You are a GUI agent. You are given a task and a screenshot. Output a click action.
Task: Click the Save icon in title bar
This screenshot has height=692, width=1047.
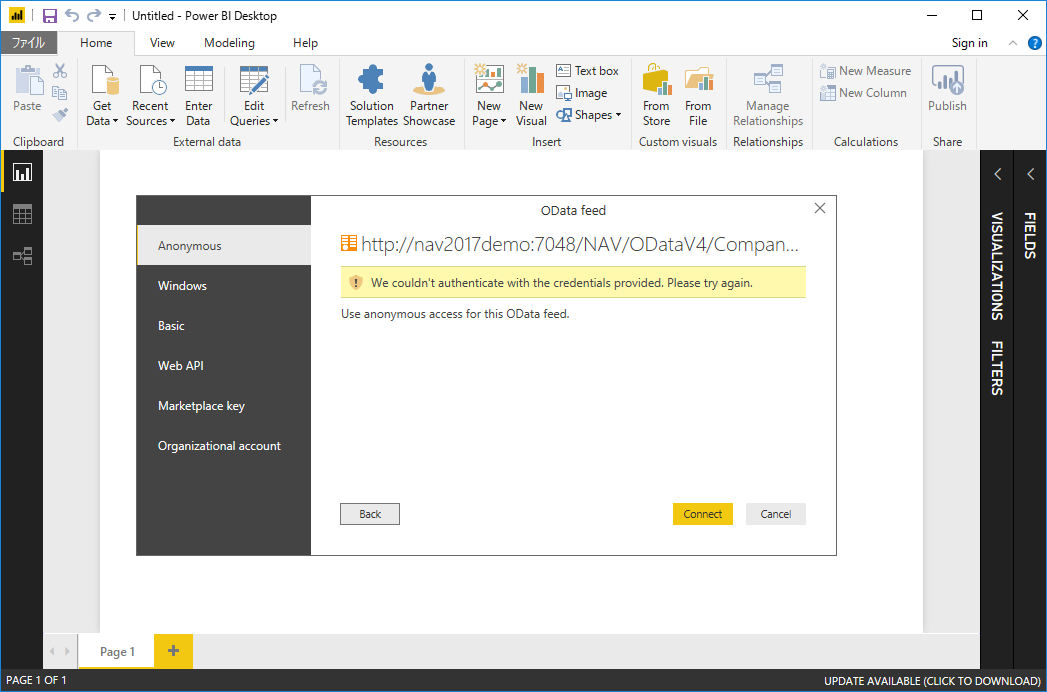point(50,15)
